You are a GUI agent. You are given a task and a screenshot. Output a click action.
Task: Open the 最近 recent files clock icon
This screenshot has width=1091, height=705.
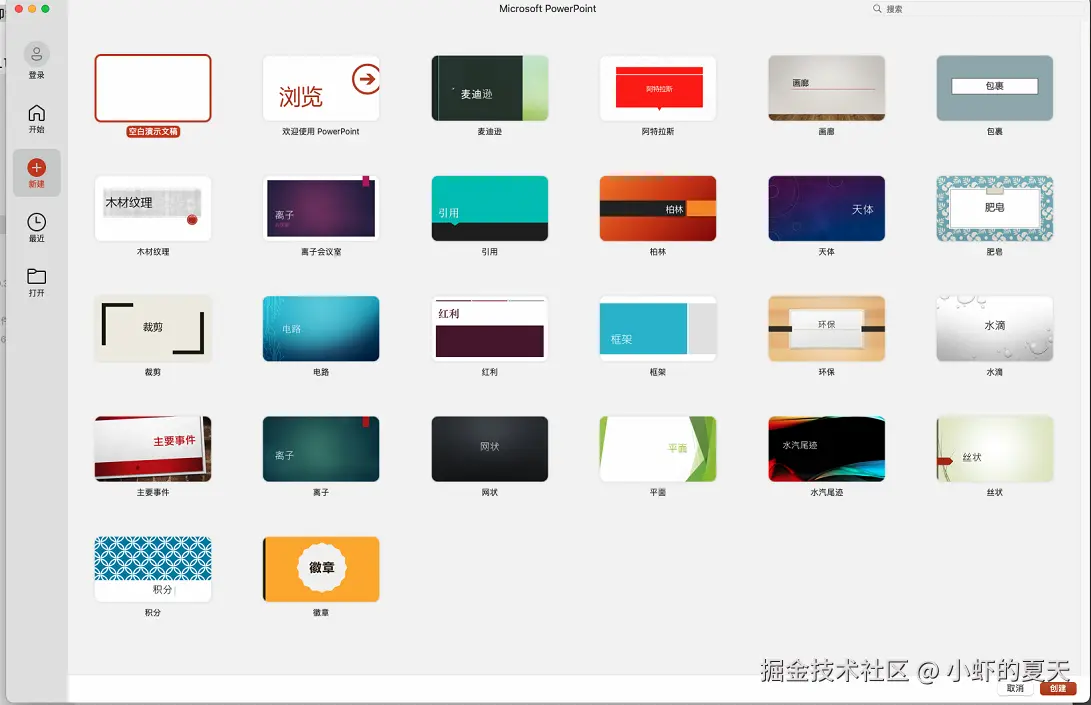[37, 222]
